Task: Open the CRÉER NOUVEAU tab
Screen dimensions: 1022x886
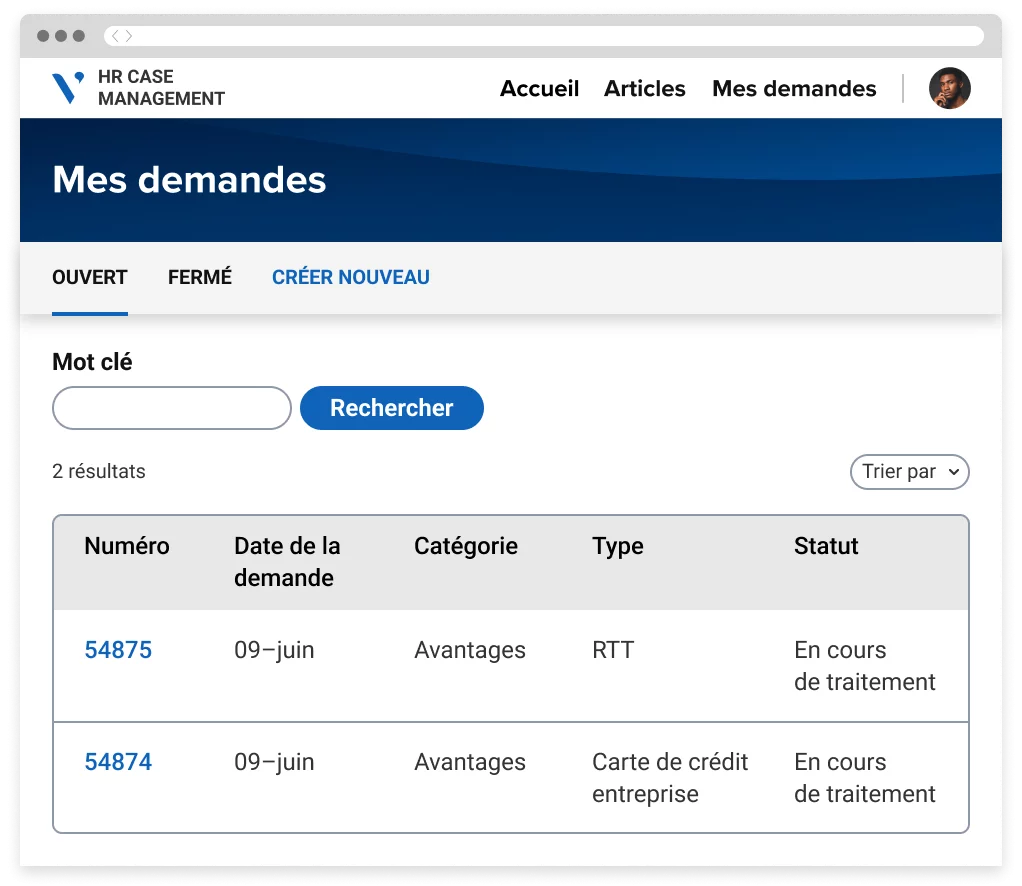Action: [x=350, y=277]
